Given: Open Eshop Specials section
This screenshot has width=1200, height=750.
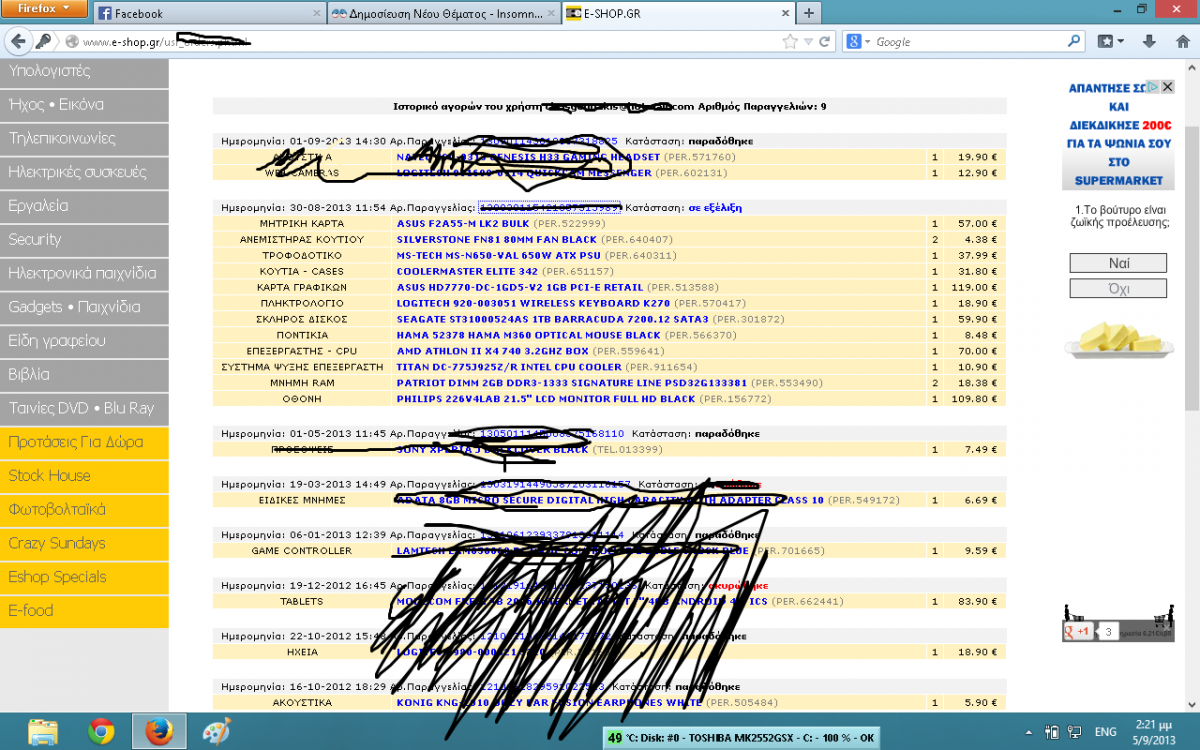Looking at the screenshot, I should 84,577.
